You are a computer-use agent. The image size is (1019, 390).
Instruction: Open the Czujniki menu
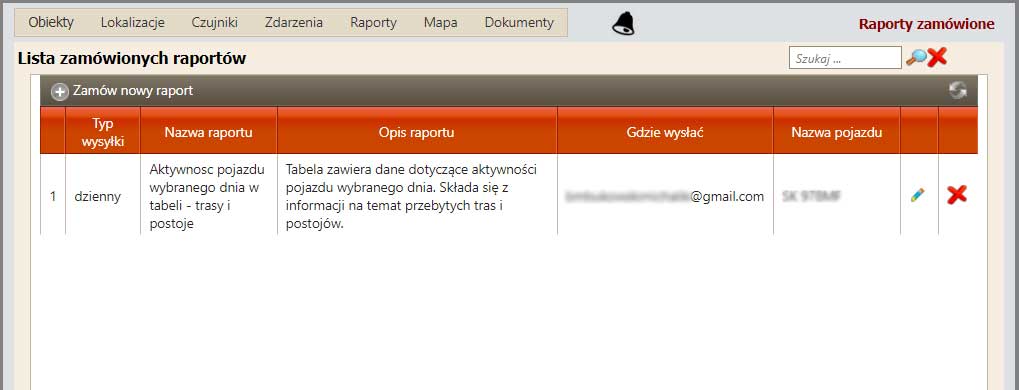214,23
